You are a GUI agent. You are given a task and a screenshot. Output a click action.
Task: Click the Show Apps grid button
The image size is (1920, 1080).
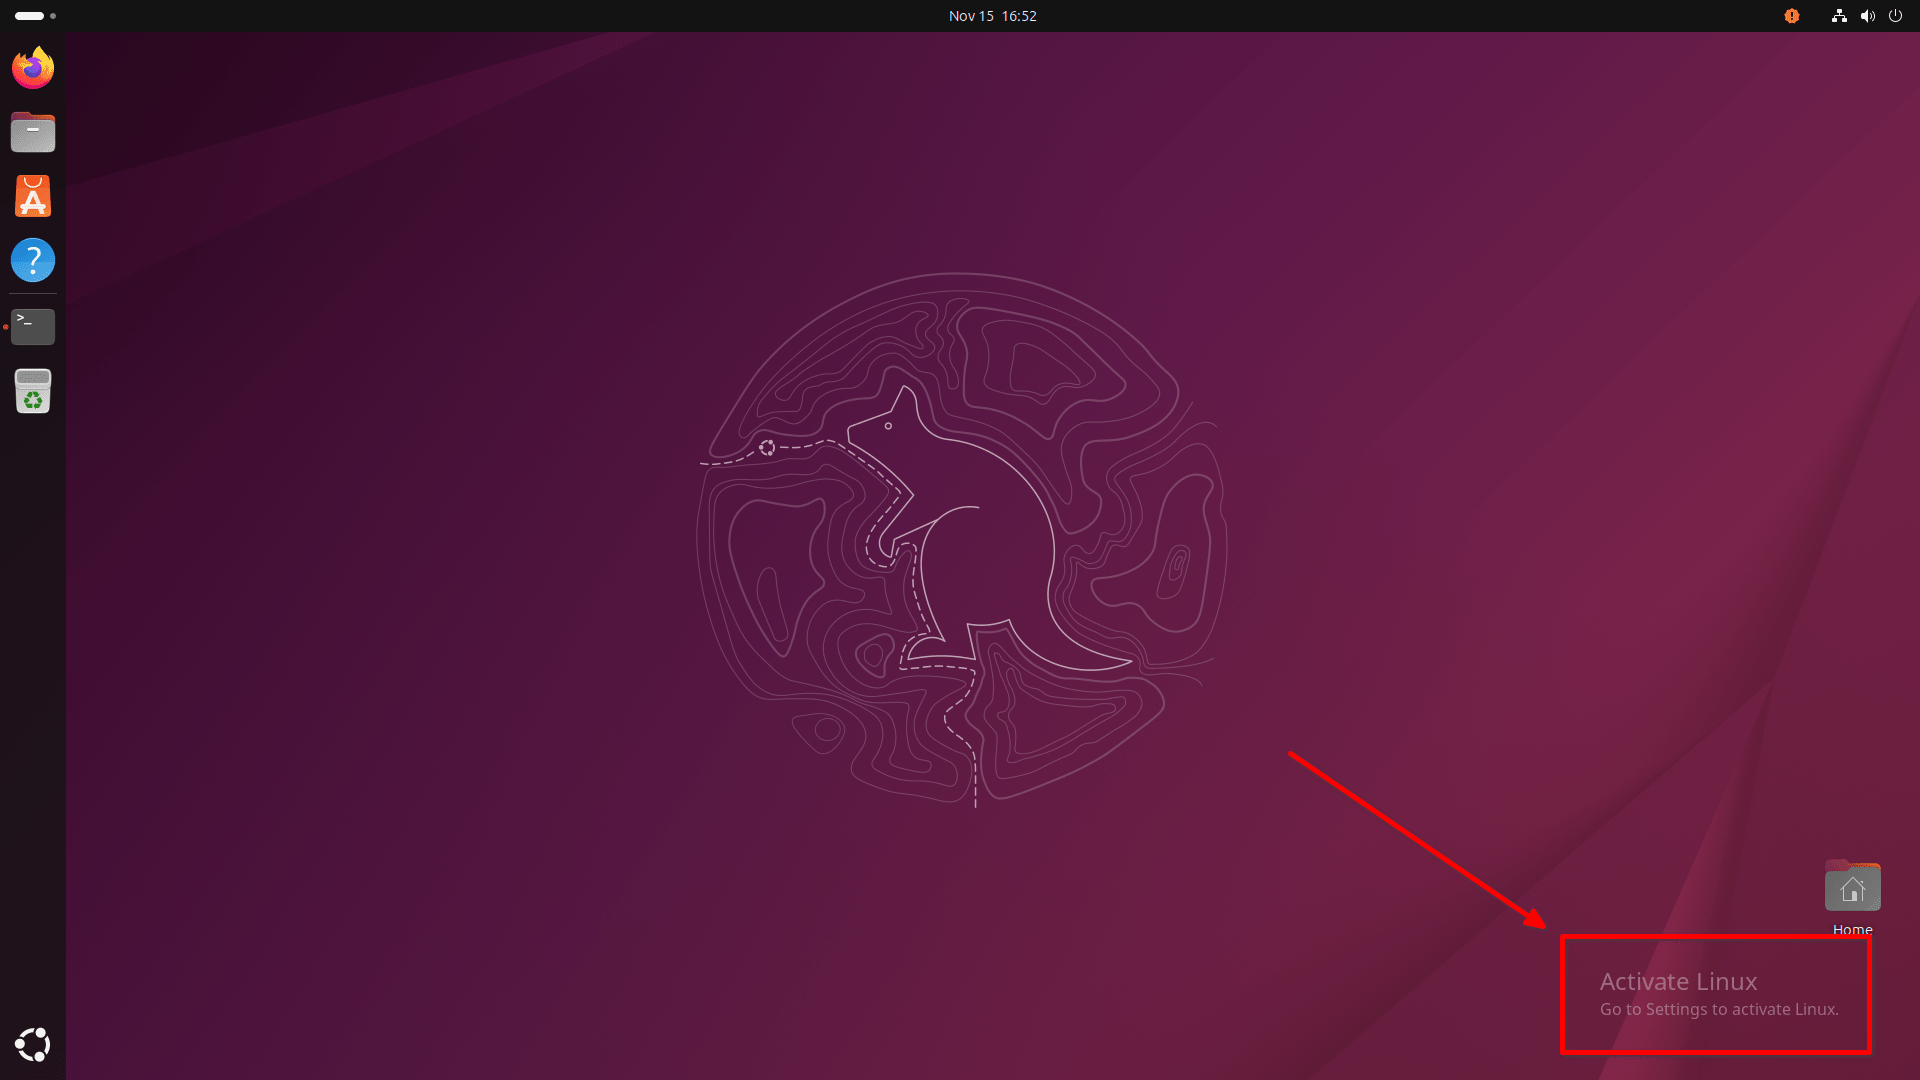pos(32,1044)
